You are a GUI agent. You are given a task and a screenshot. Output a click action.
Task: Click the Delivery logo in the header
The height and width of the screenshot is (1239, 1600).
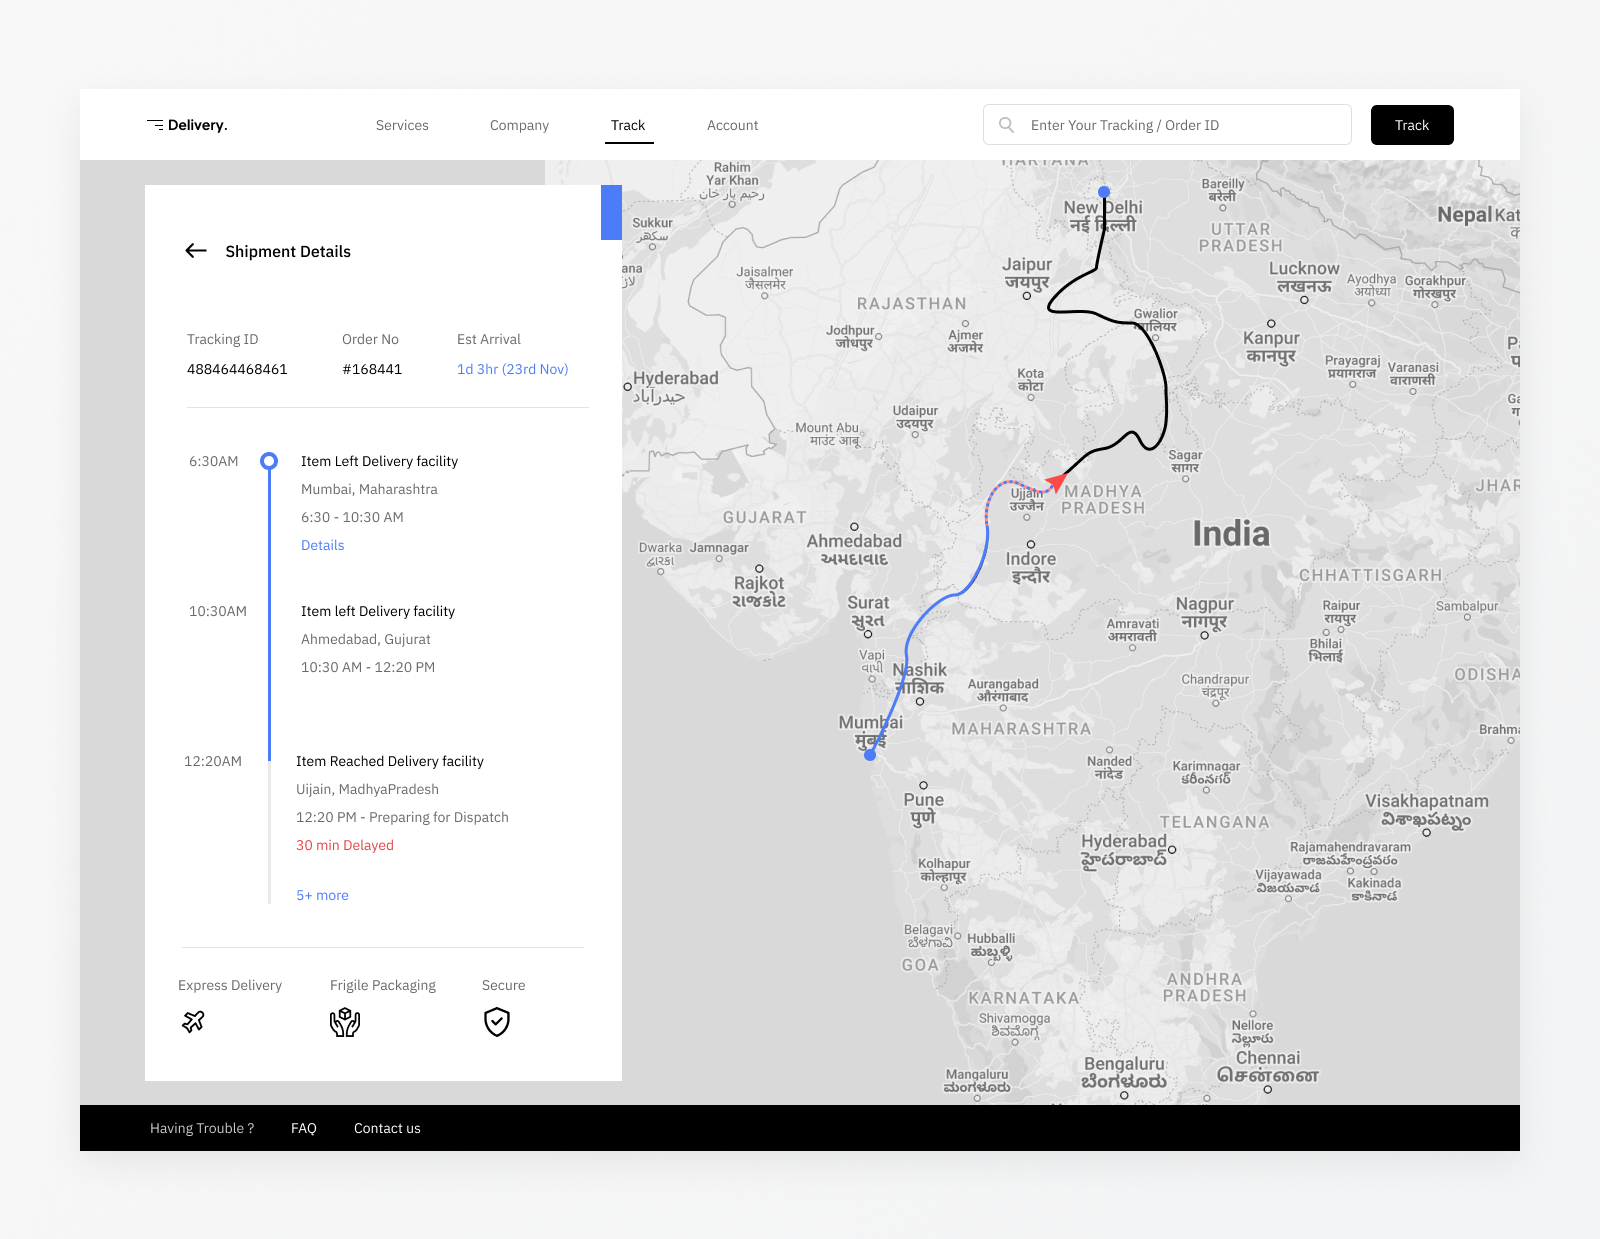[190, 124]
